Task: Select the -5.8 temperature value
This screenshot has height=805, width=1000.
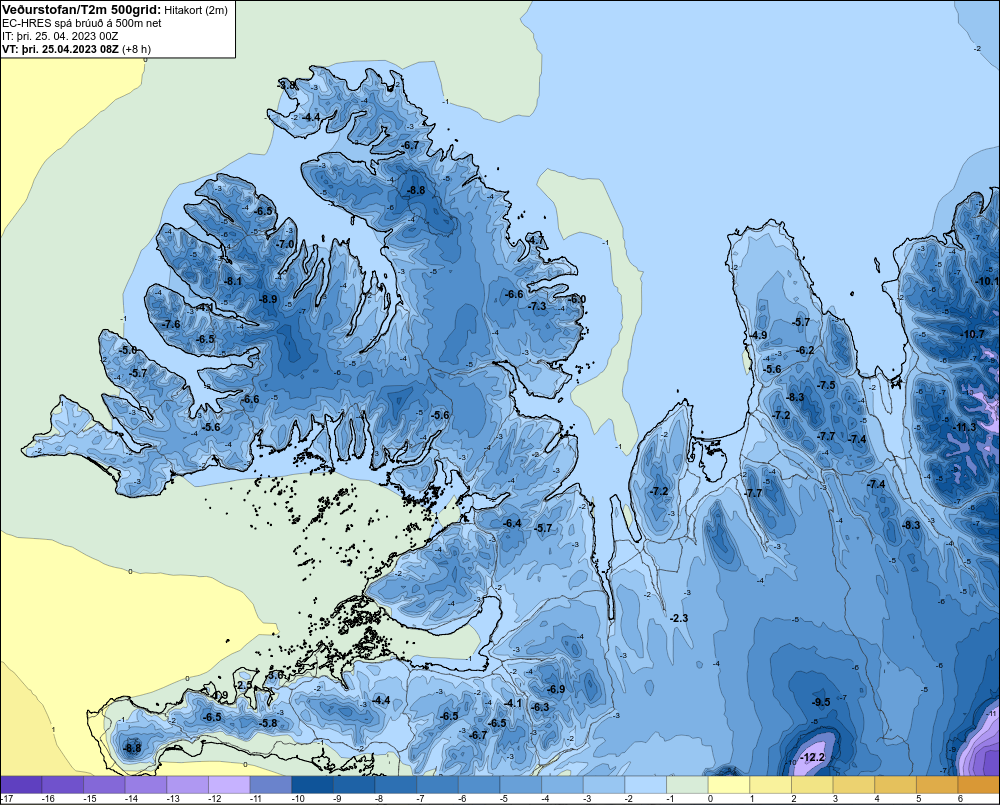Action: [x=268, y=723]
